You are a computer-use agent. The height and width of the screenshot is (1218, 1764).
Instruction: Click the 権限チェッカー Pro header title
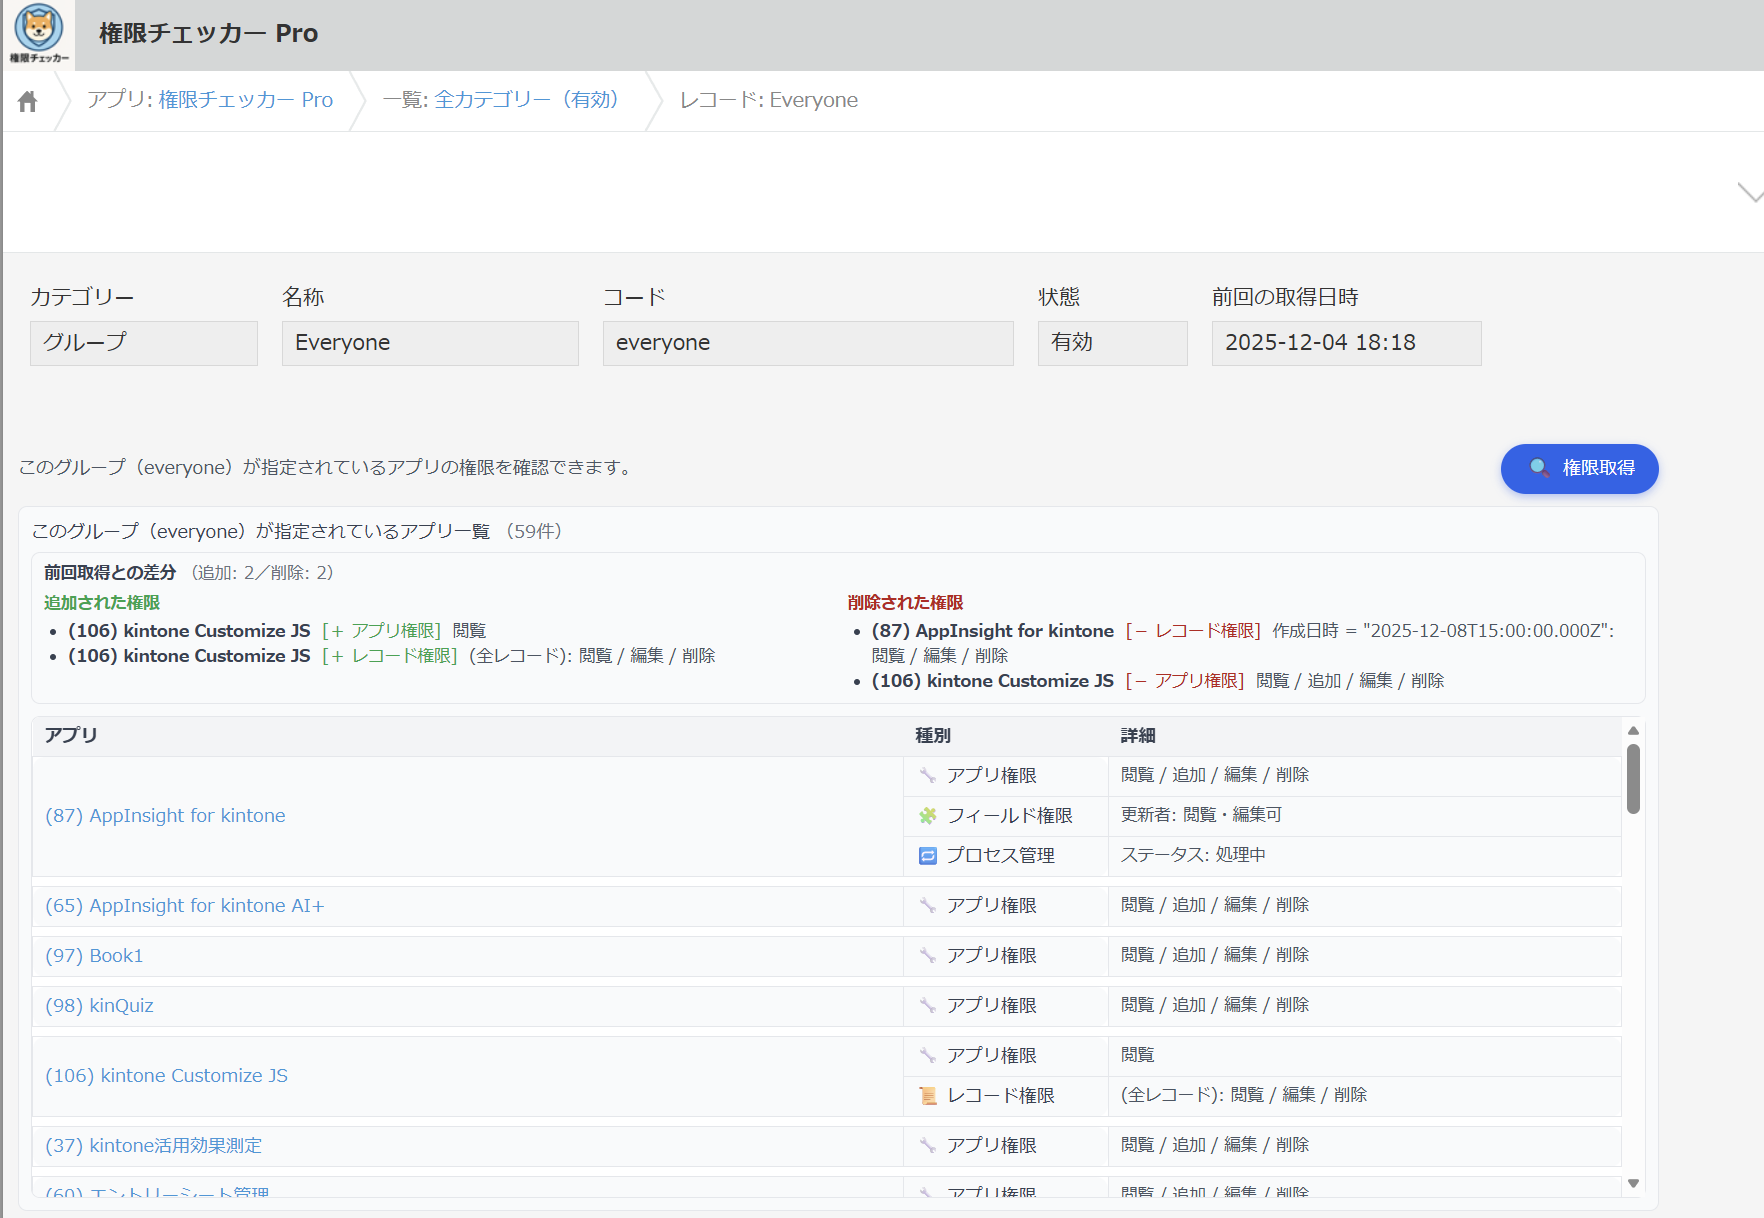click(x=208, y=34)
